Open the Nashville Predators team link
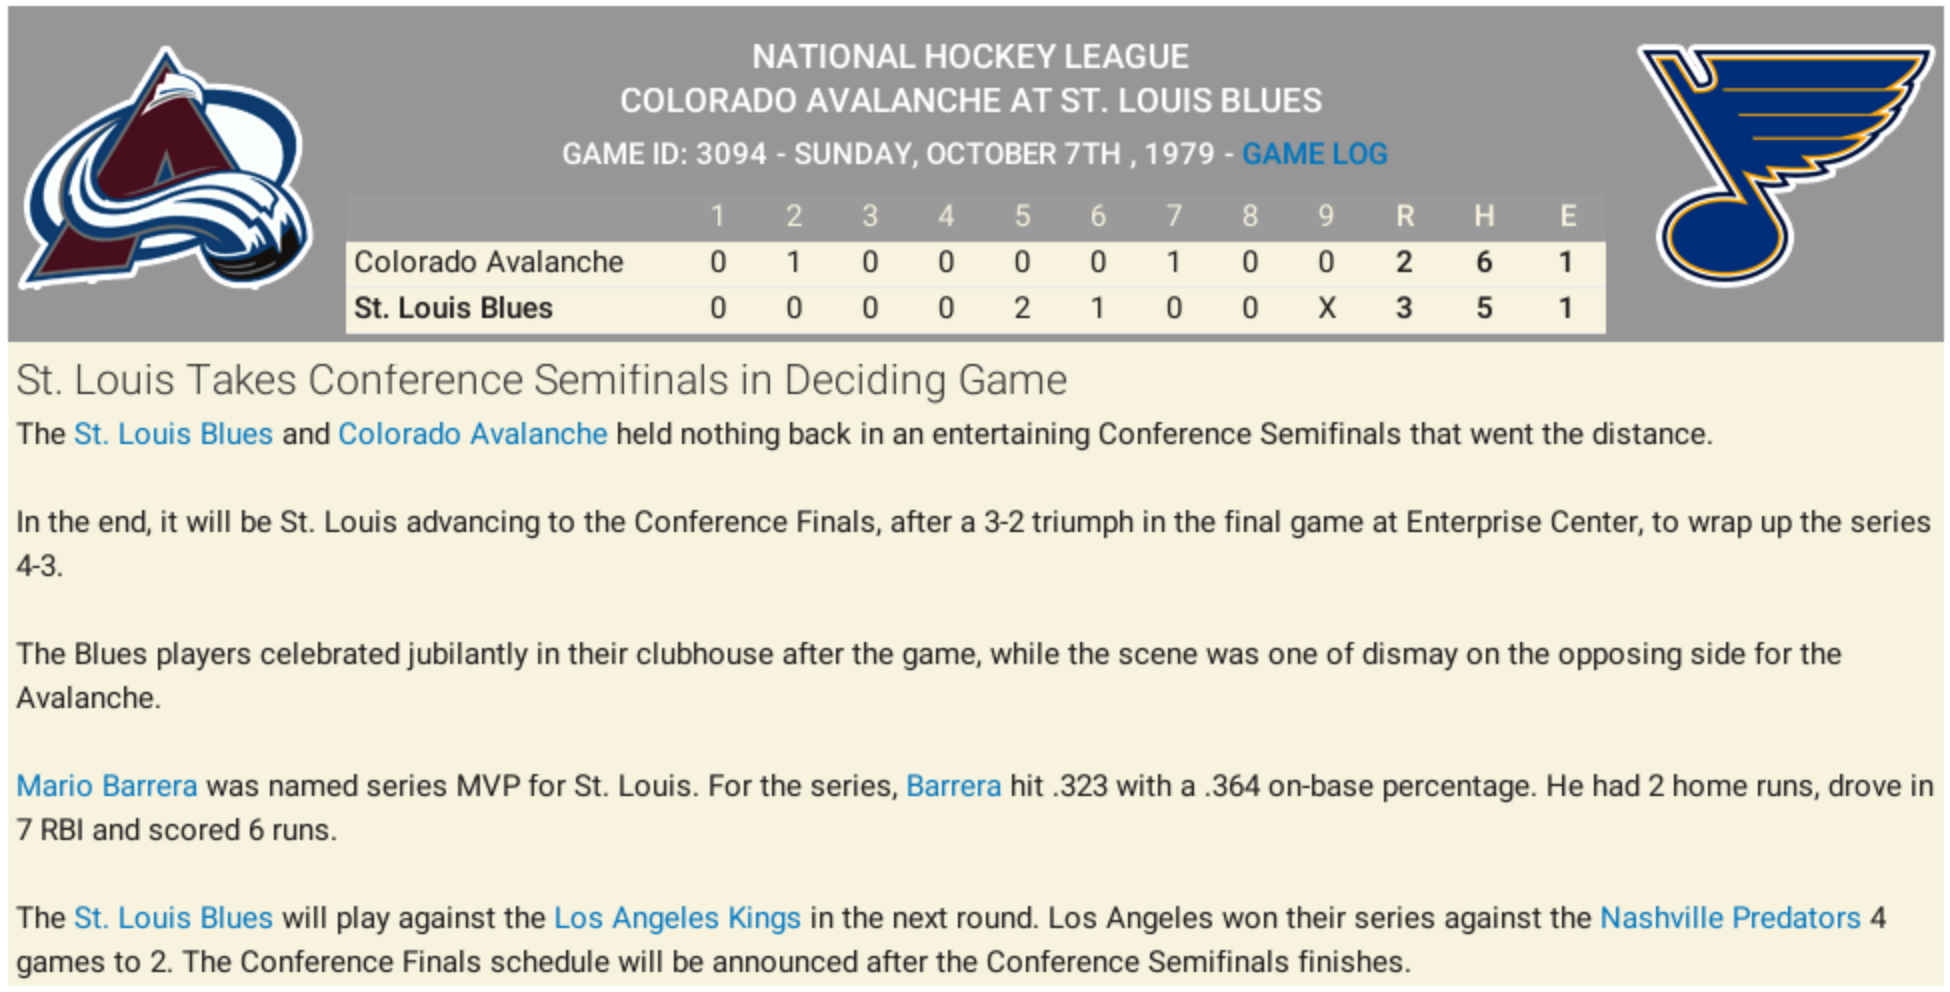Viewport: 1950px width, 992px height. click(x=1730, y=918)
